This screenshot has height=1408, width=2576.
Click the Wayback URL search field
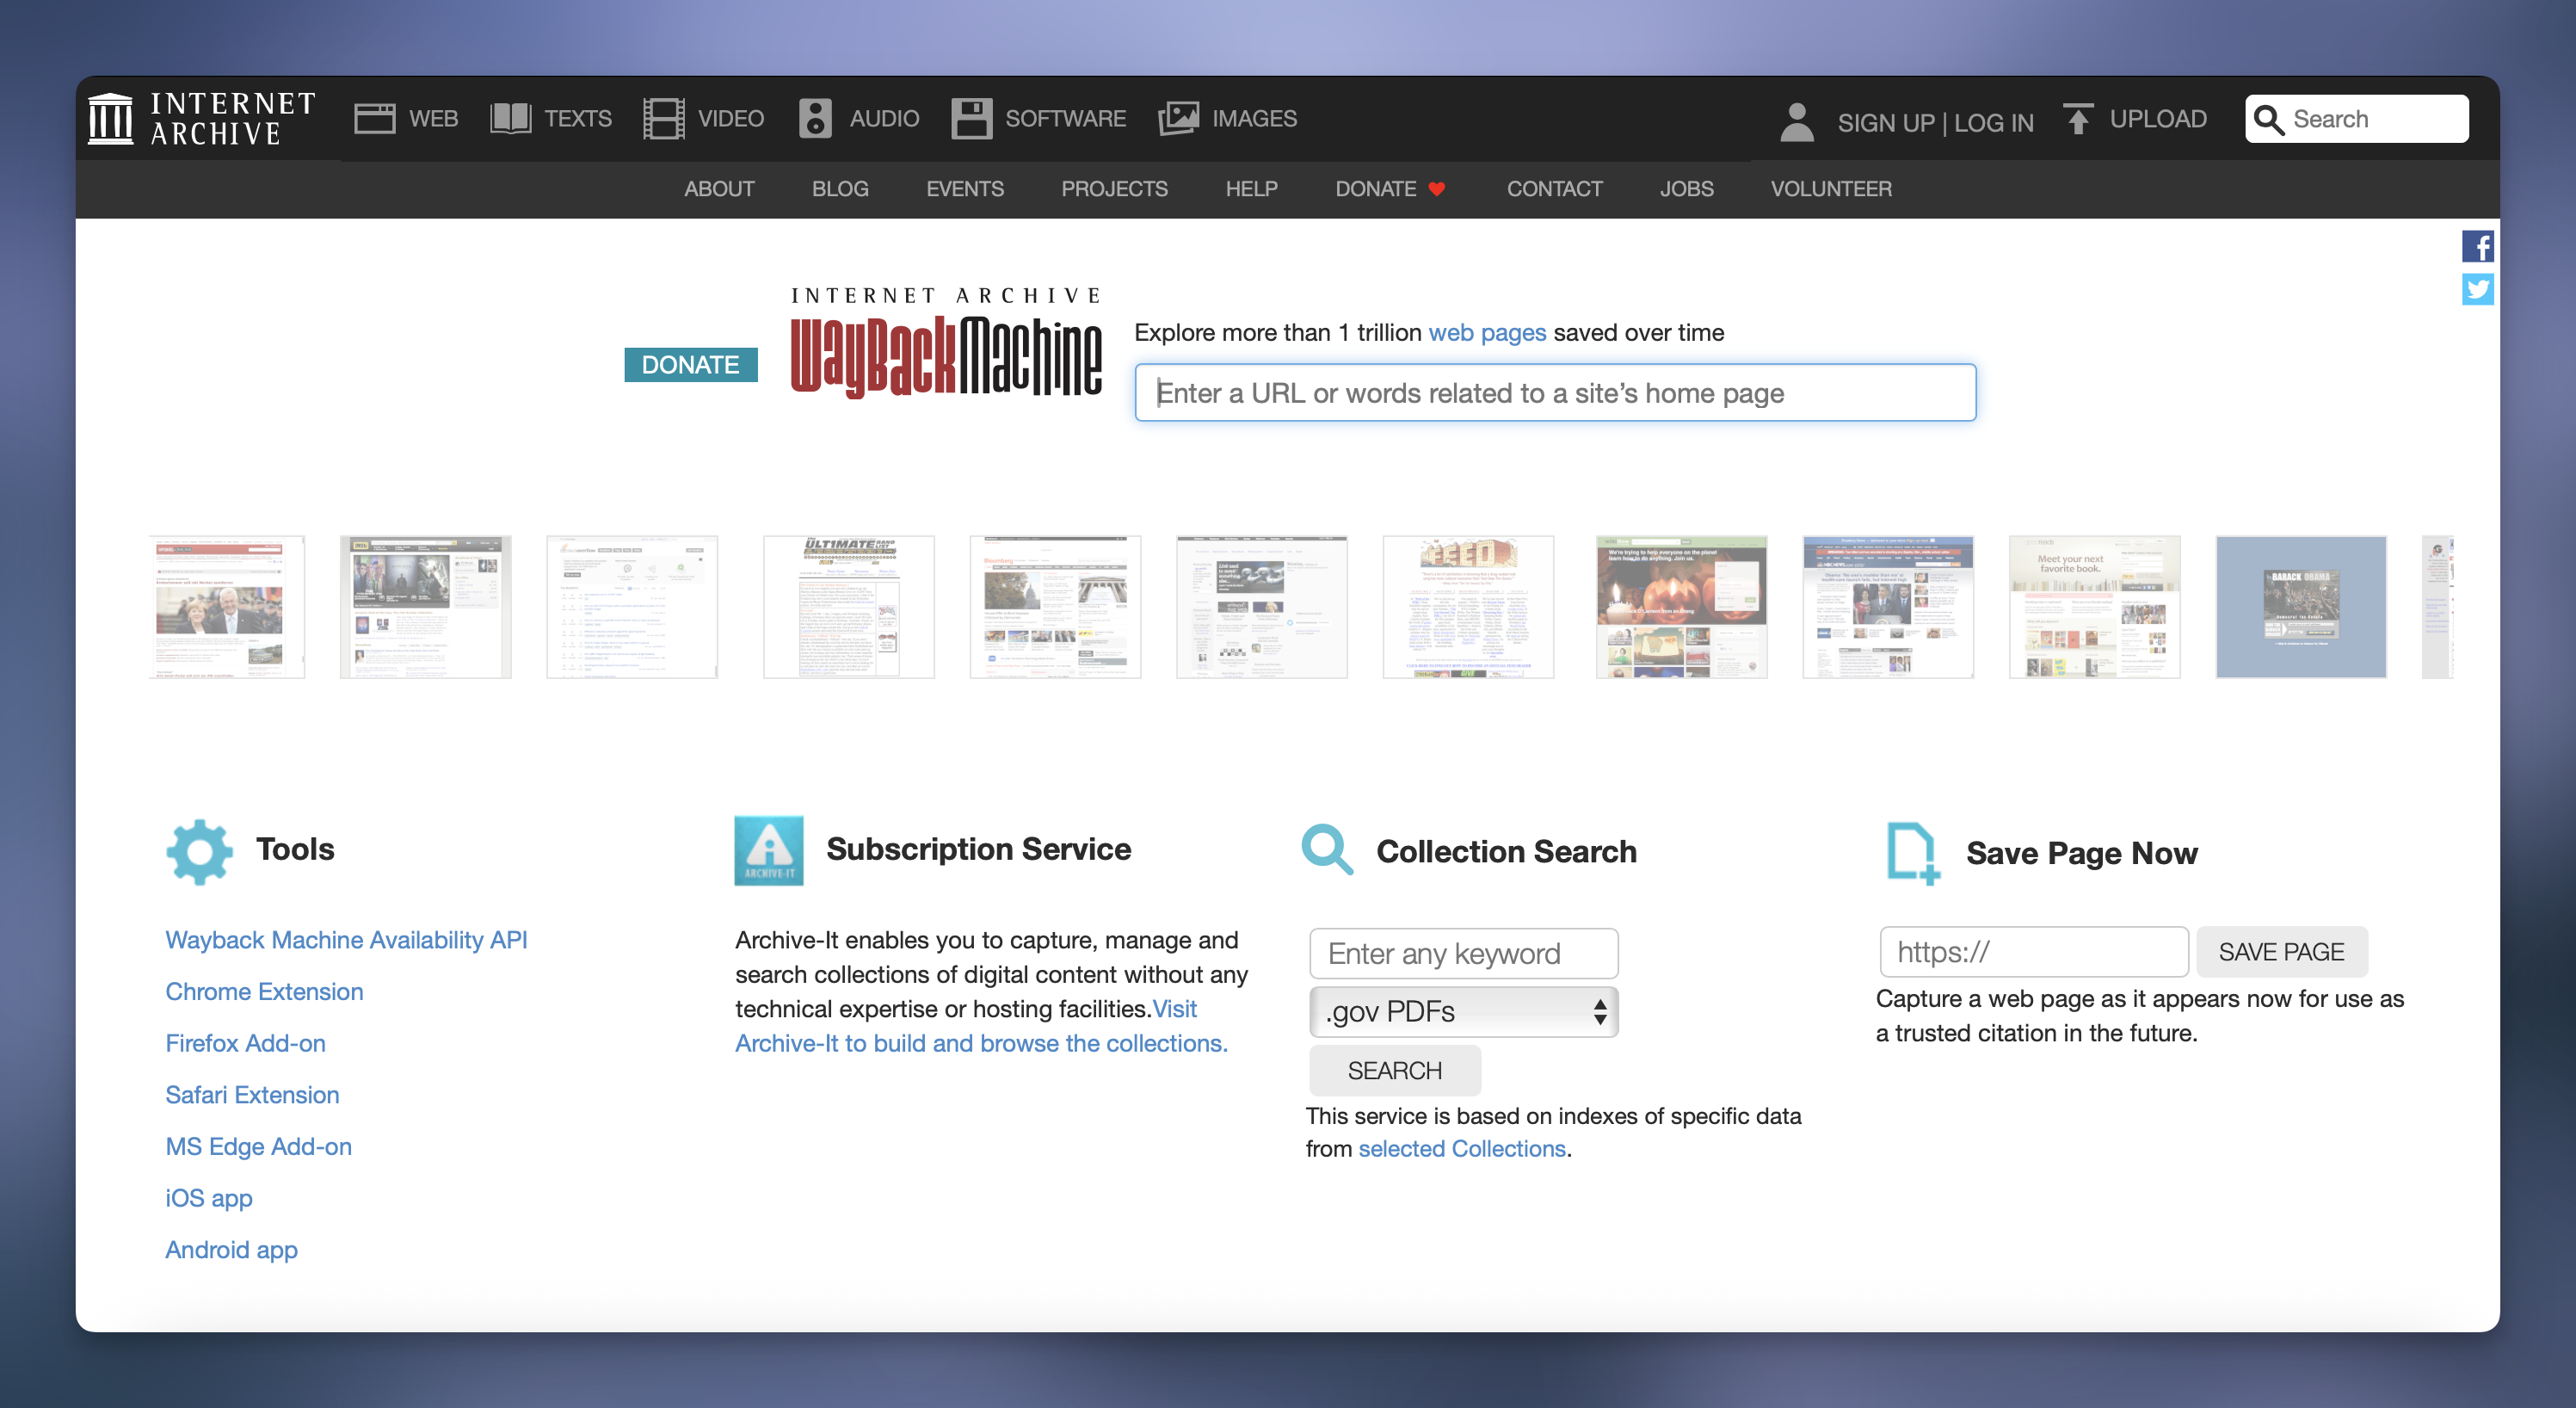pos(1555,393)
